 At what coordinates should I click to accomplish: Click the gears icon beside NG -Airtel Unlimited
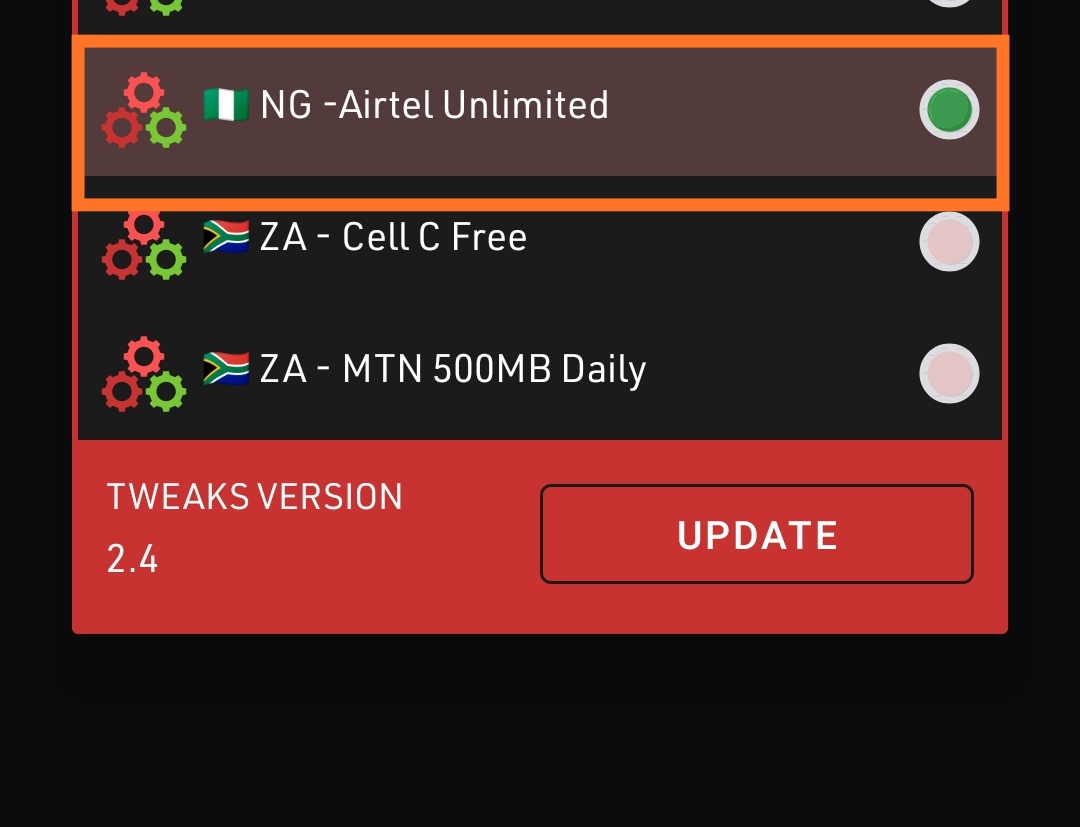(x=144, y=109)
